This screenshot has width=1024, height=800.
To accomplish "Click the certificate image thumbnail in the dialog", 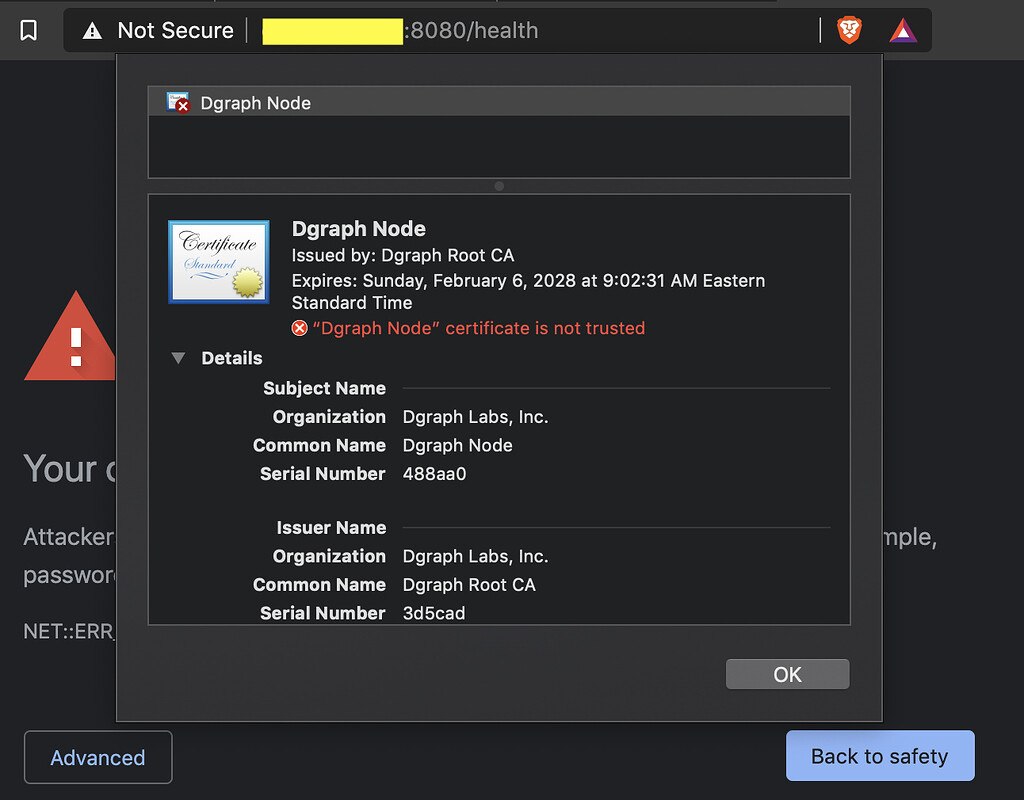I will (x=219, y=261).
